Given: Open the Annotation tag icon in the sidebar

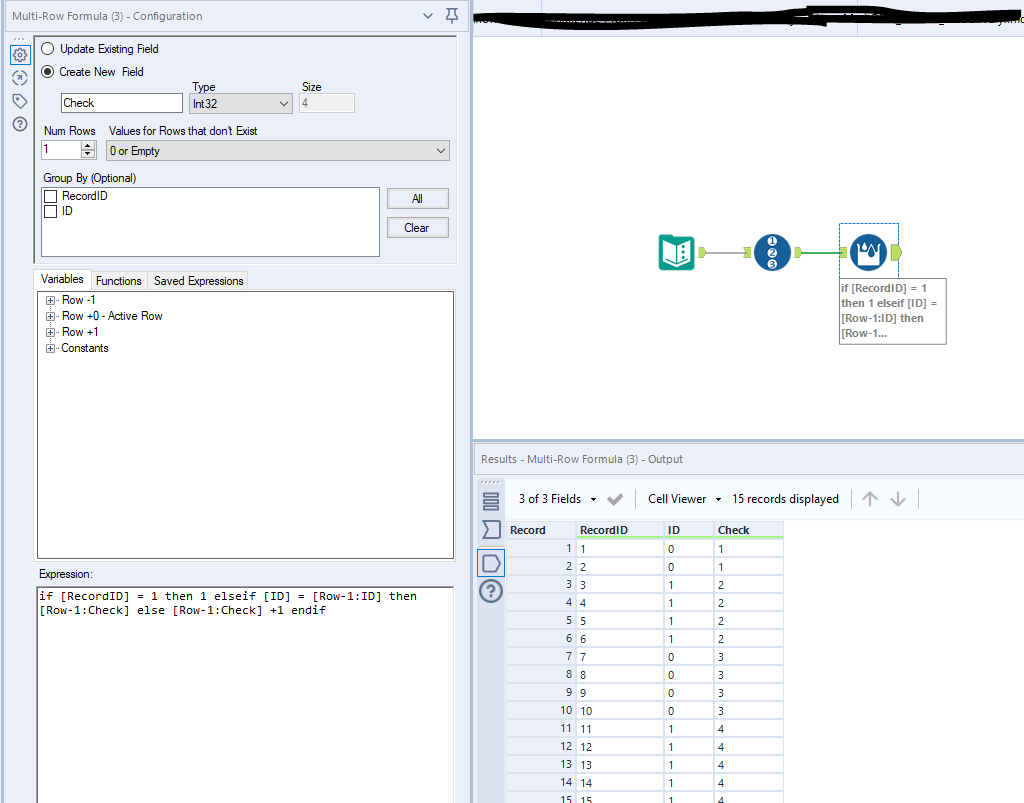Looking at the screenshot, I should point(20,100).
